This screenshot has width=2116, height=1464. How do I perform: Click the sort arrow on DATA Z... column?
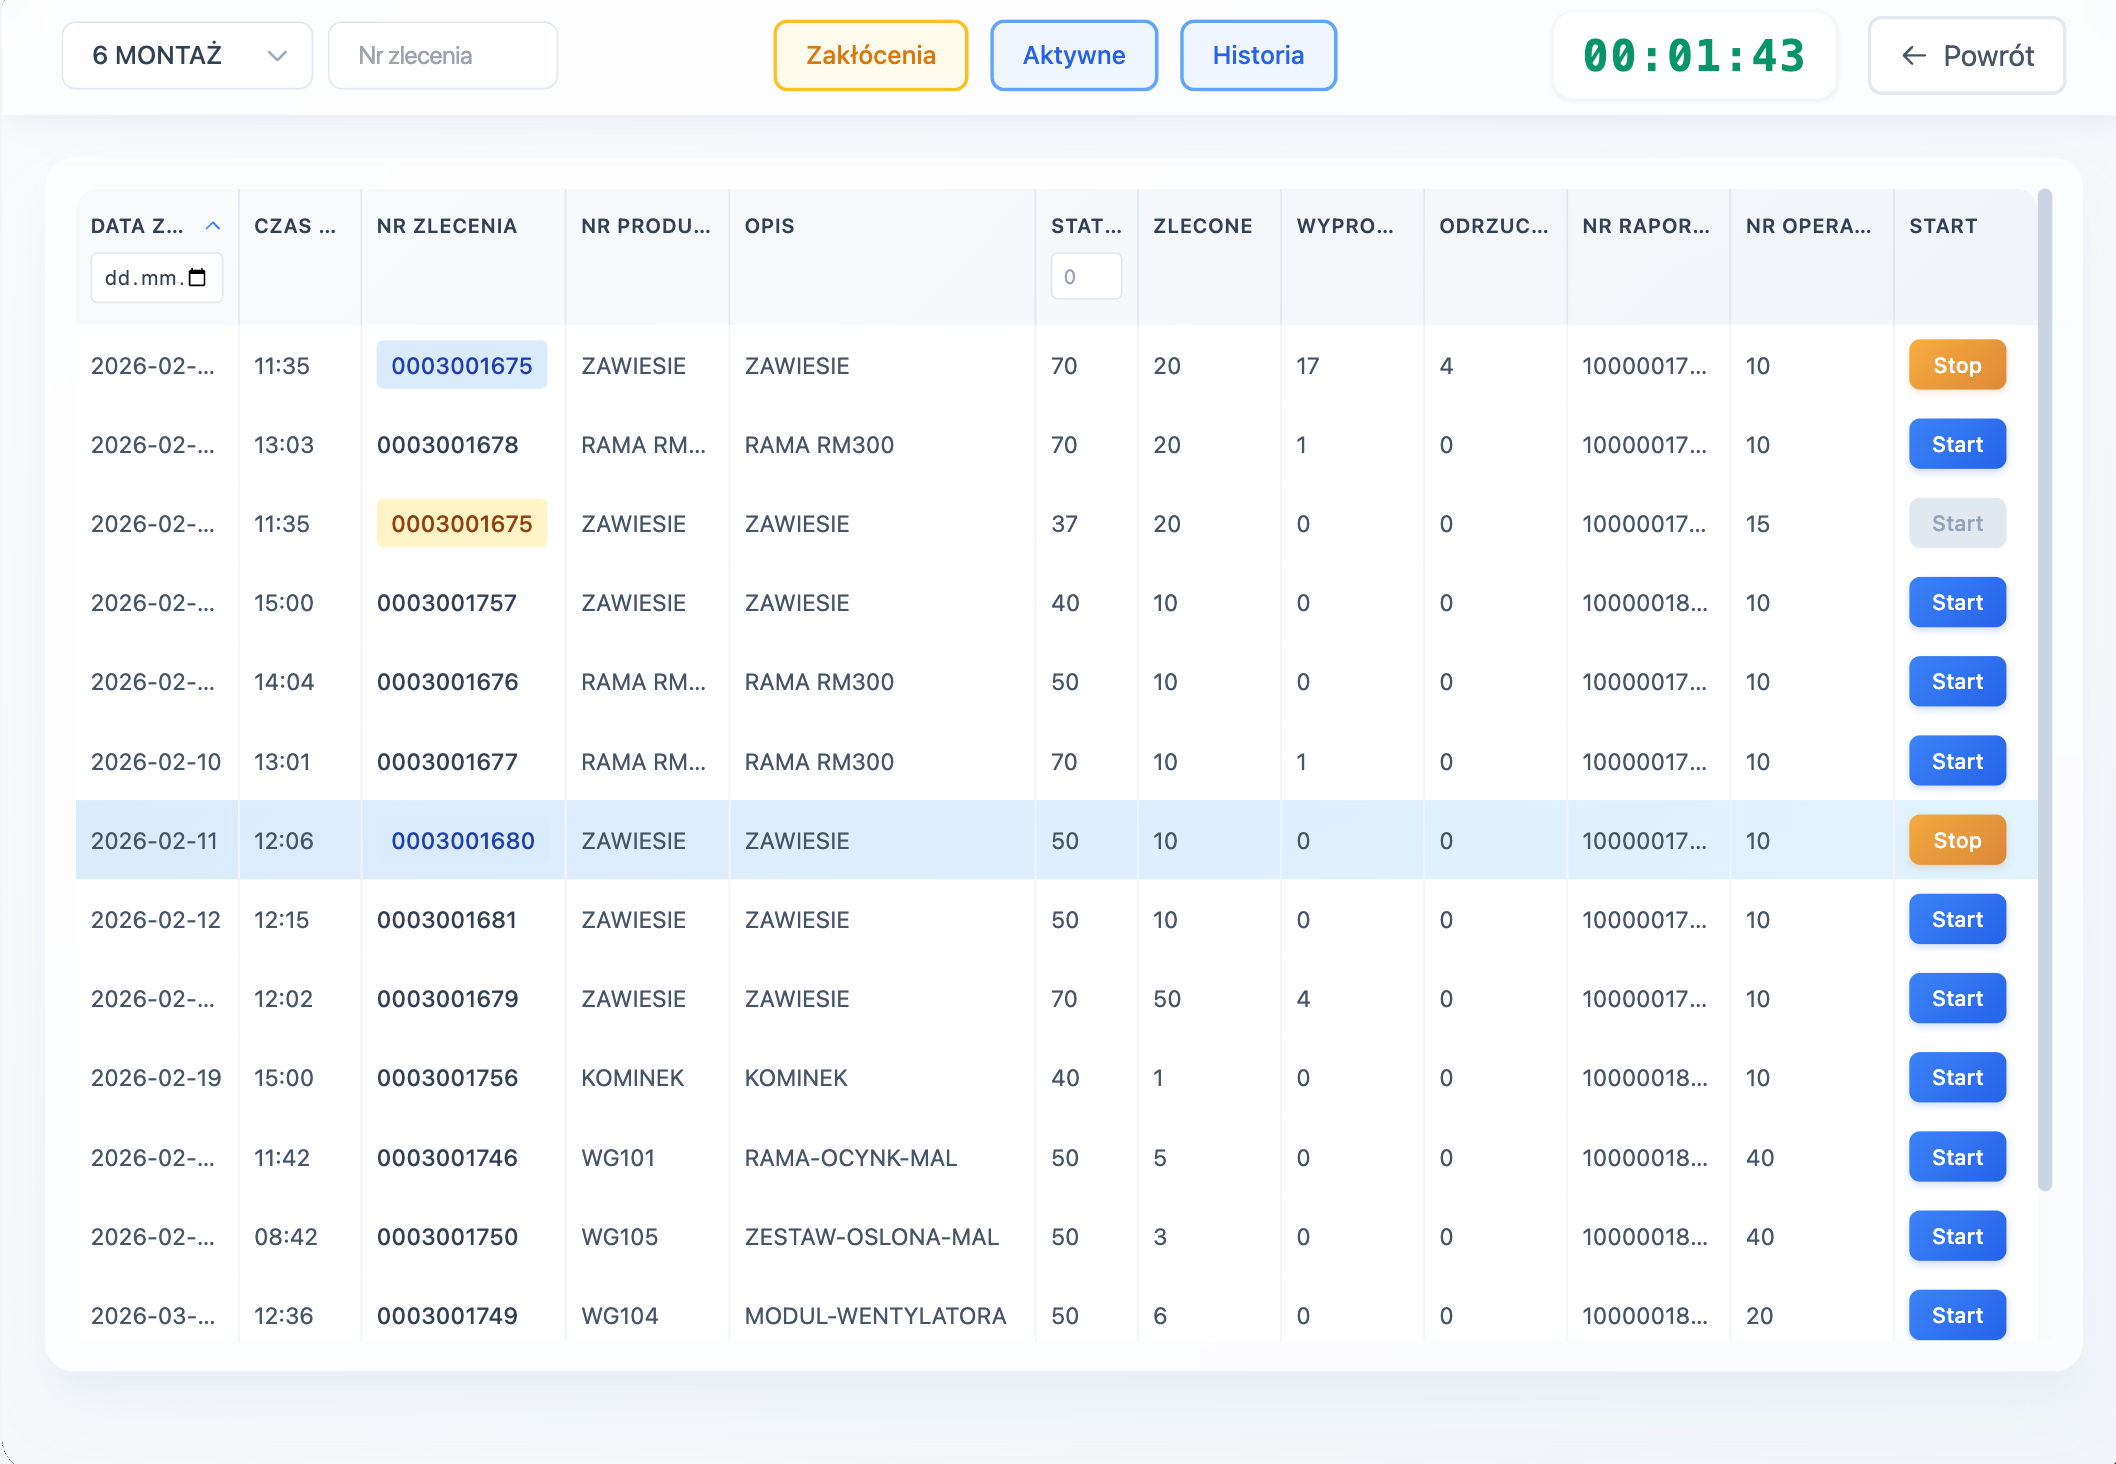coord(213,226)
